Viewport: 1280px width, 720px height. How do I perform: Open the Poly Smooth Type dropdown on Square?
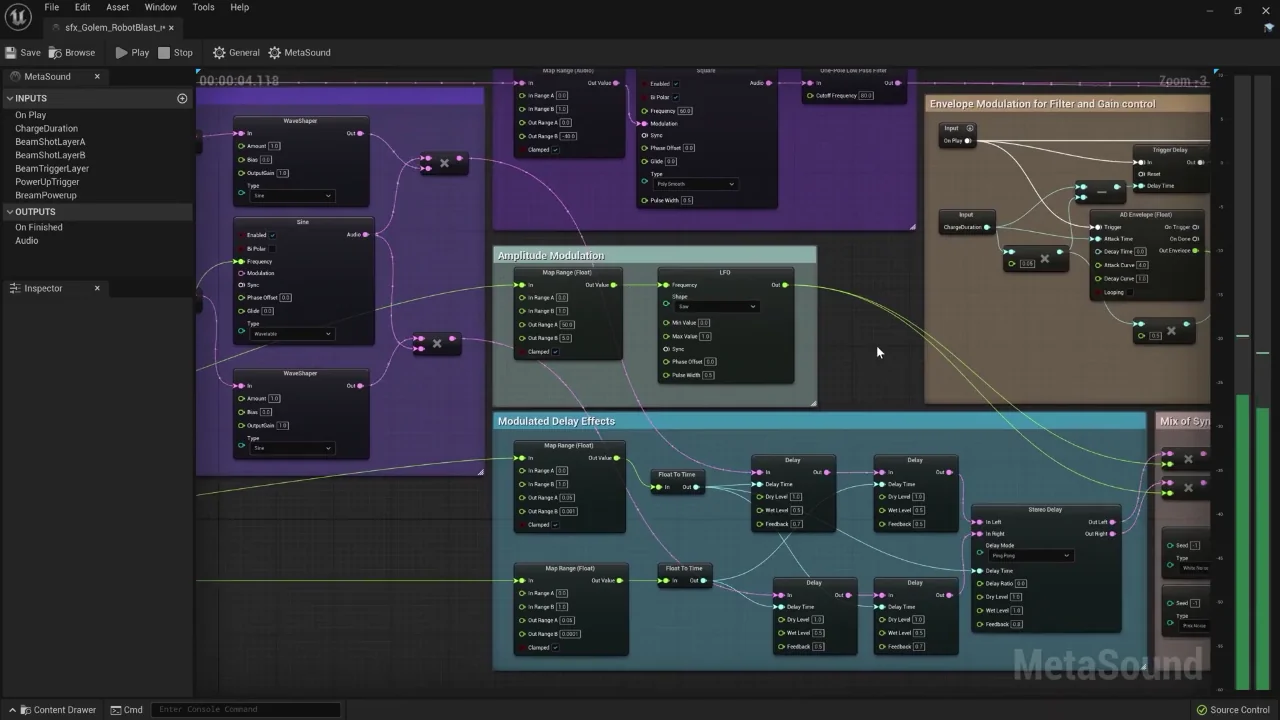pos(695,184)
